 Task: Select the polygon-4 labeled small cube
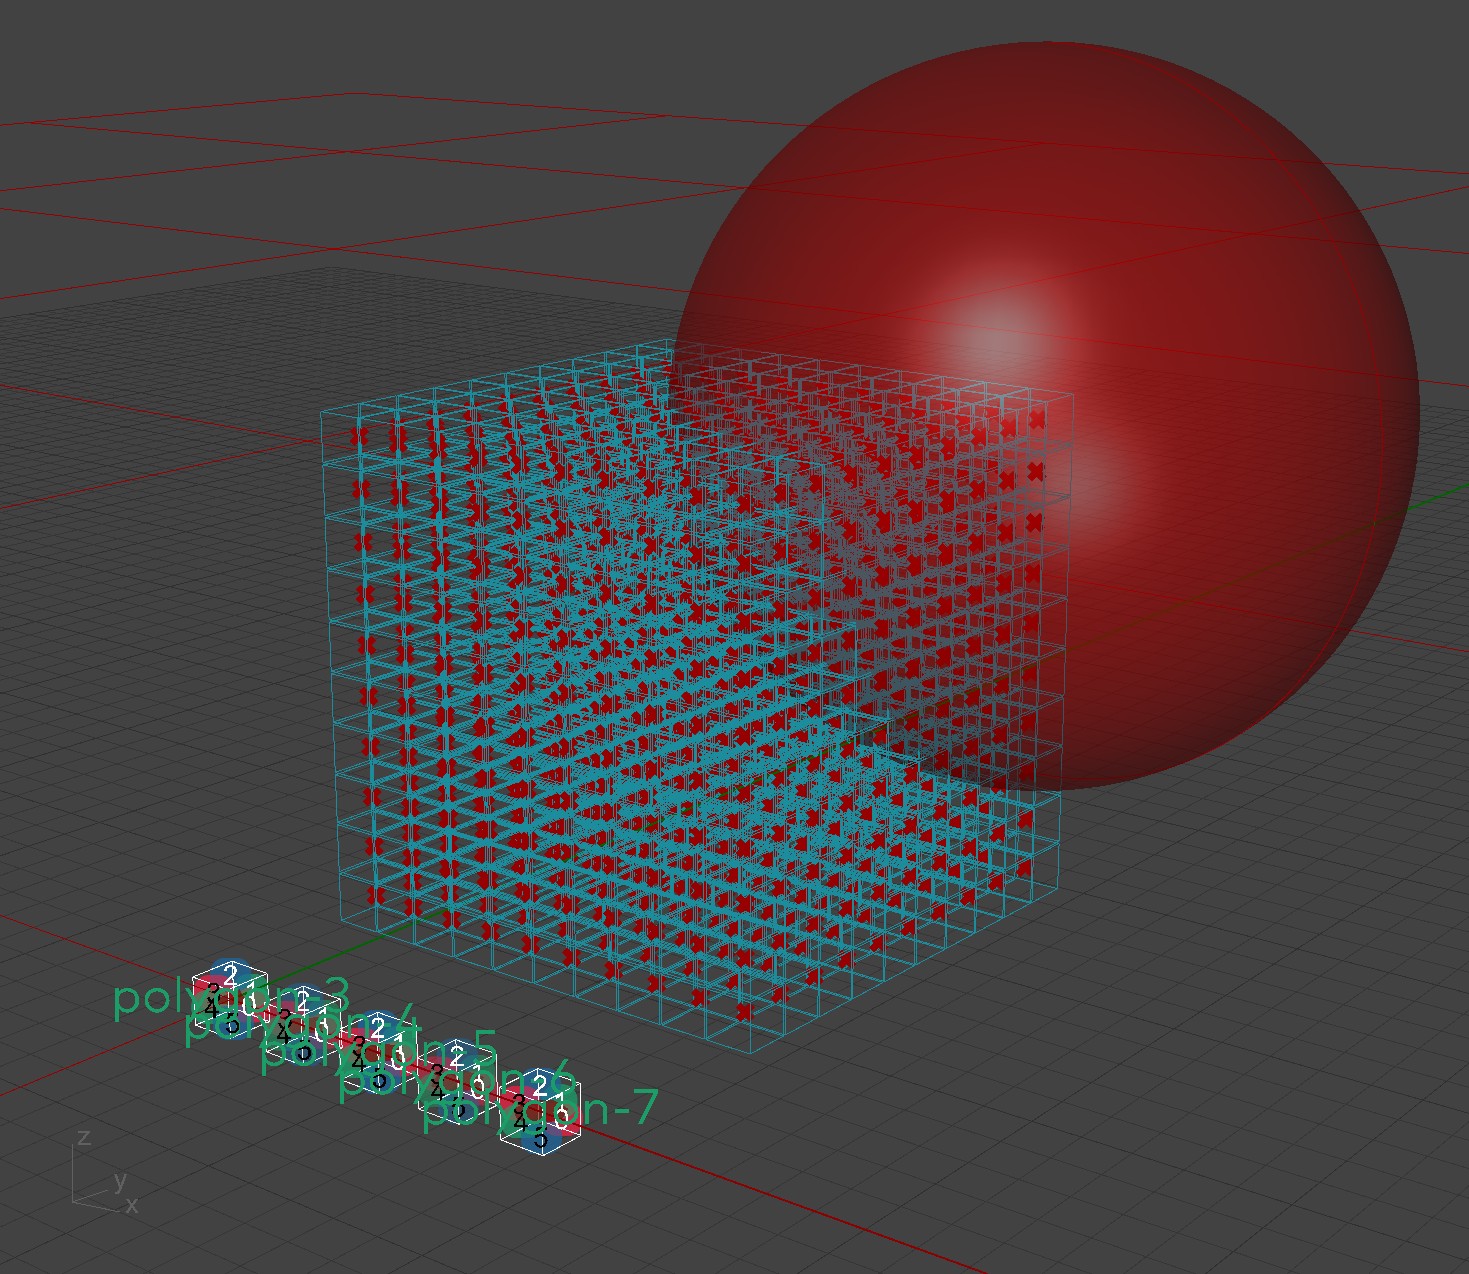[x=305, y=1024]
